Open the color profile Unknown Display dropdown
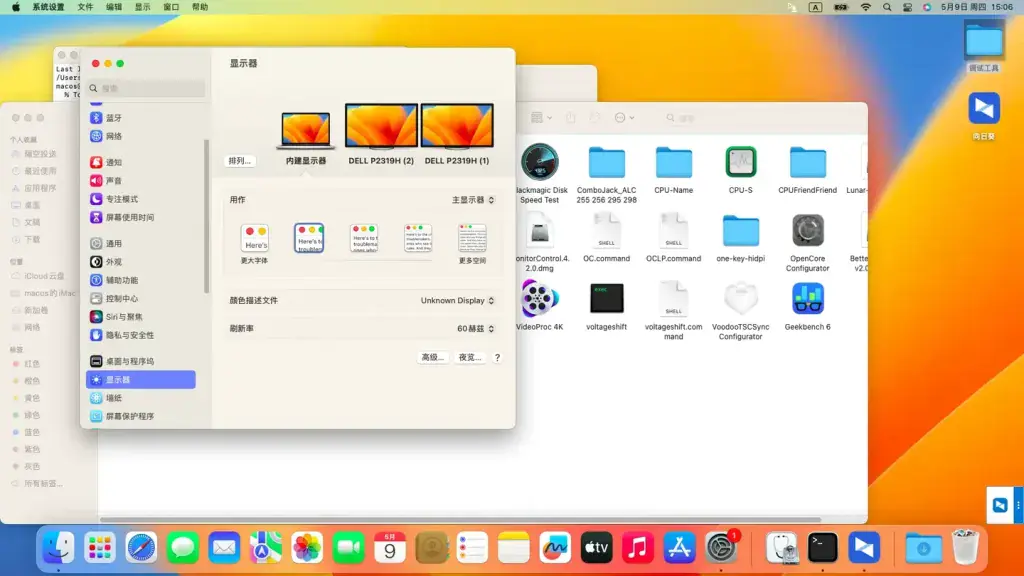The height and width of the screenshot is (576, 1024). click(457, 300)
